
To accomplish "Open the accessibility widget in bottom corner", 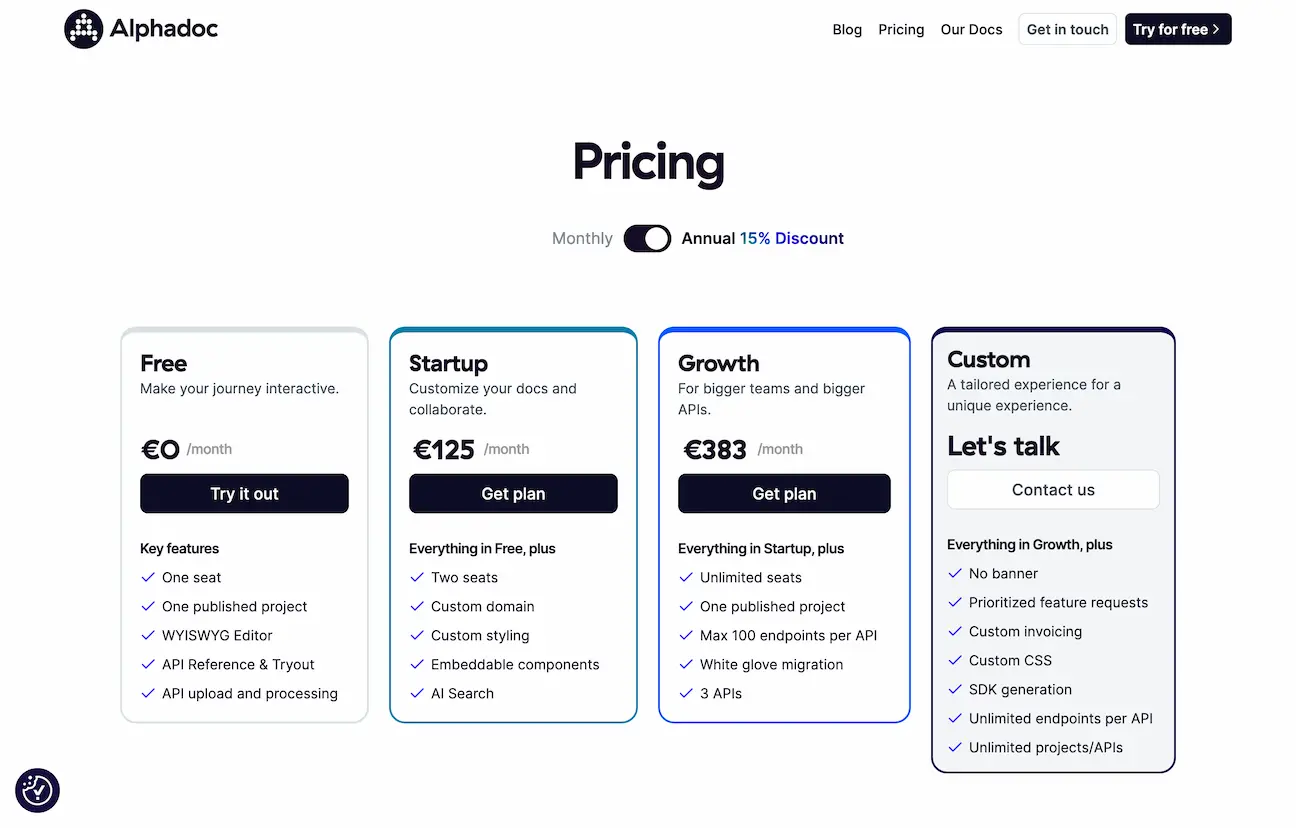I will click(x=37, y=790).
